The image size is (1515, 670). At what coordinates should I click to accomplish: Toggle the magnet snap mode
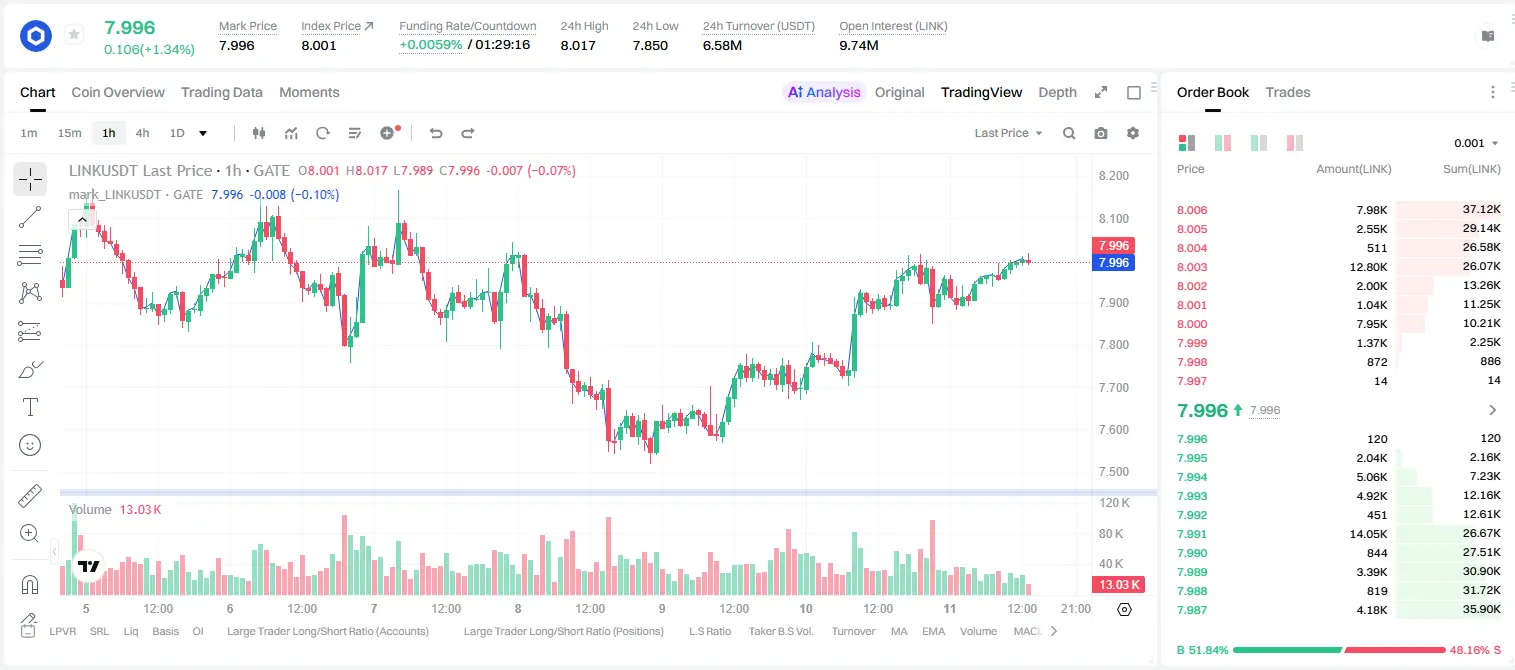click(x=30, y=585)
